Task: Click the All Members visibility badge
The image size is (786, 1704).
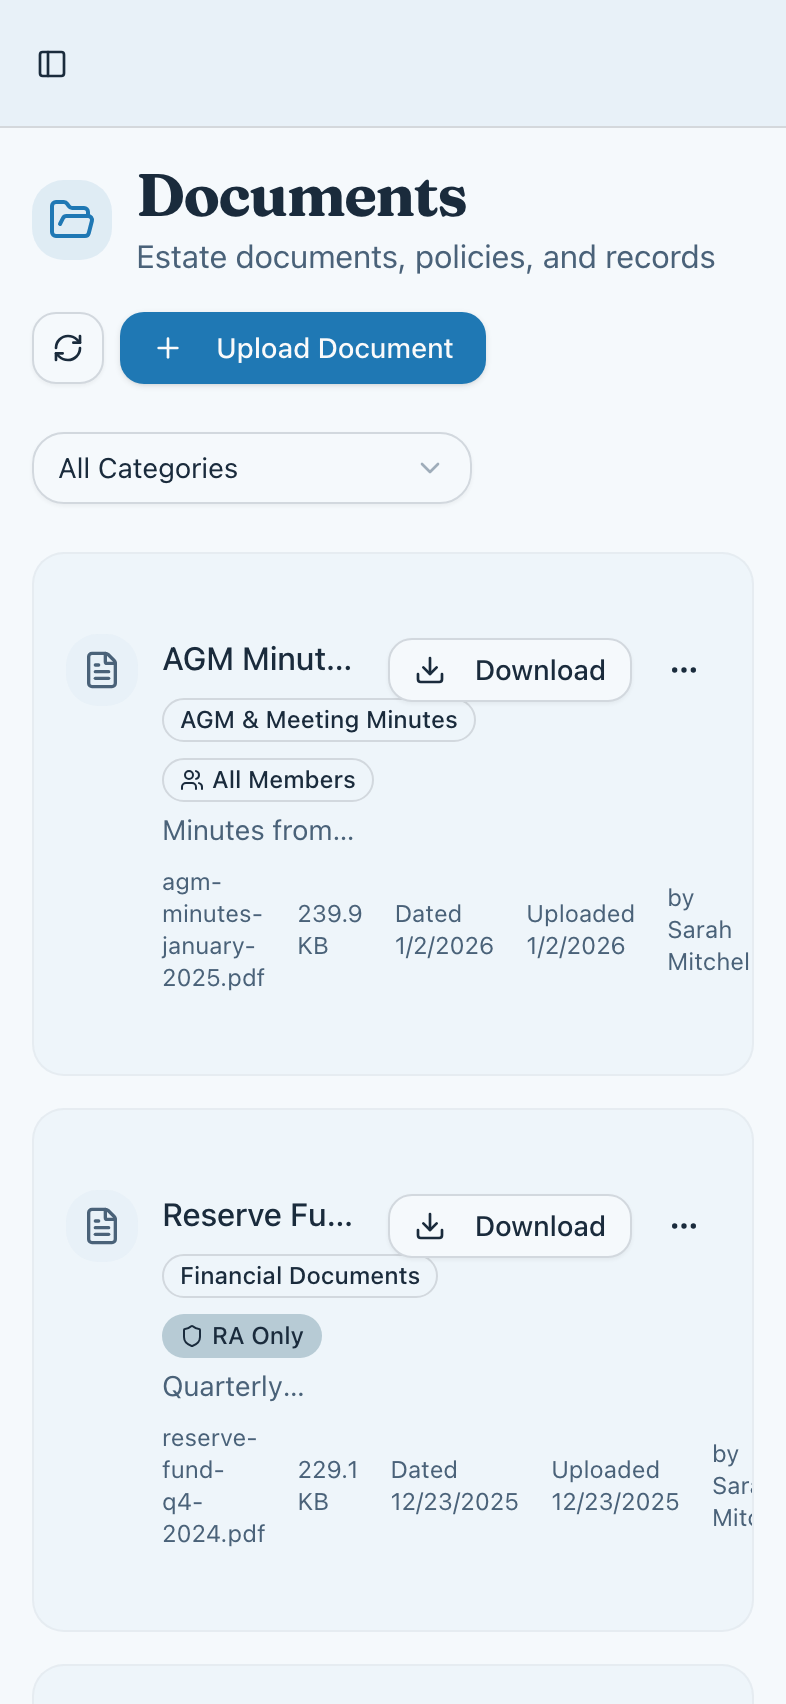Action: (x=268, y=780)
